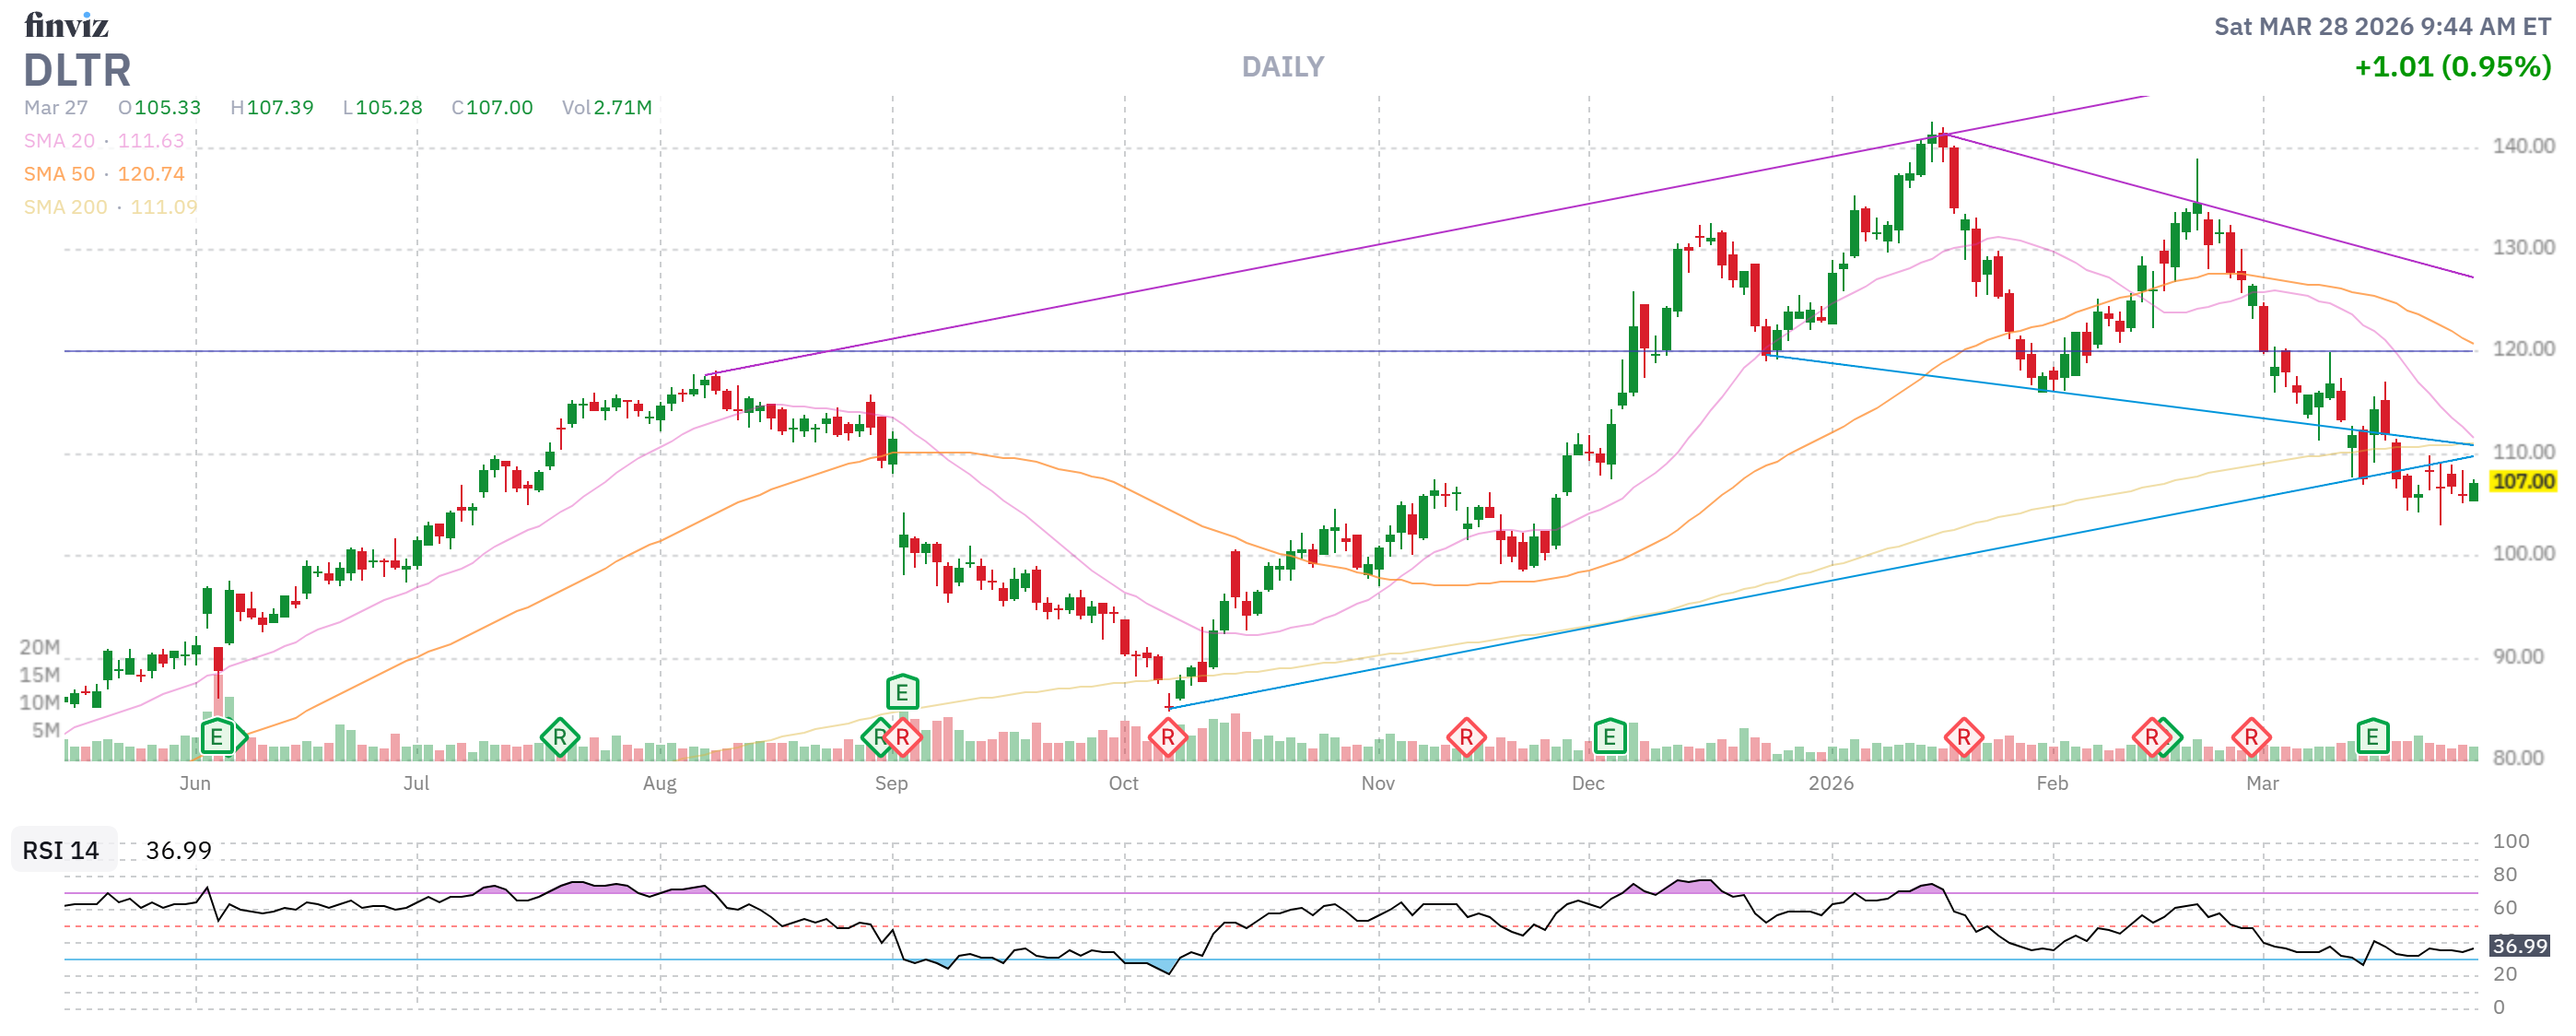
Task: Click the SMA 20 indicator label
Action: [59, 141]
